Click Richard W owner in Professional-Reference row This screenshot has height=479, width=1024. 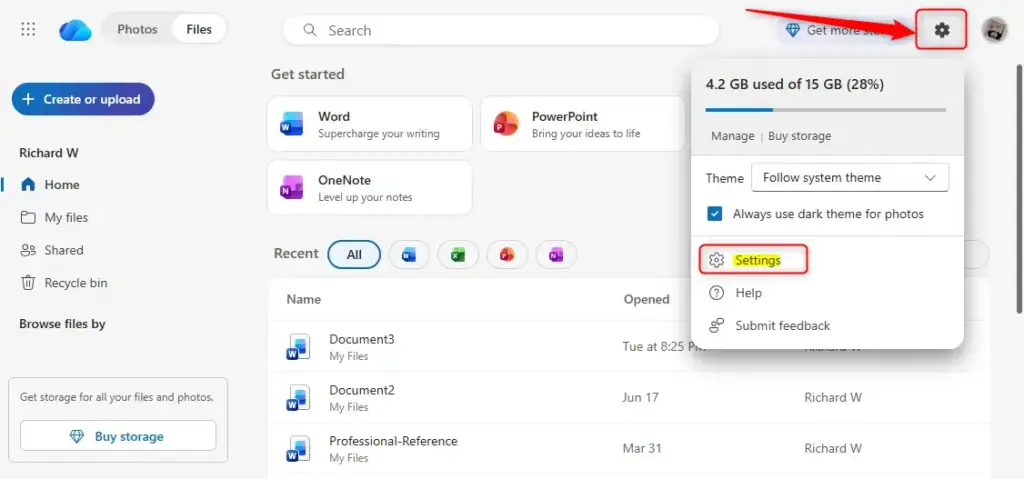coord(833,448)
